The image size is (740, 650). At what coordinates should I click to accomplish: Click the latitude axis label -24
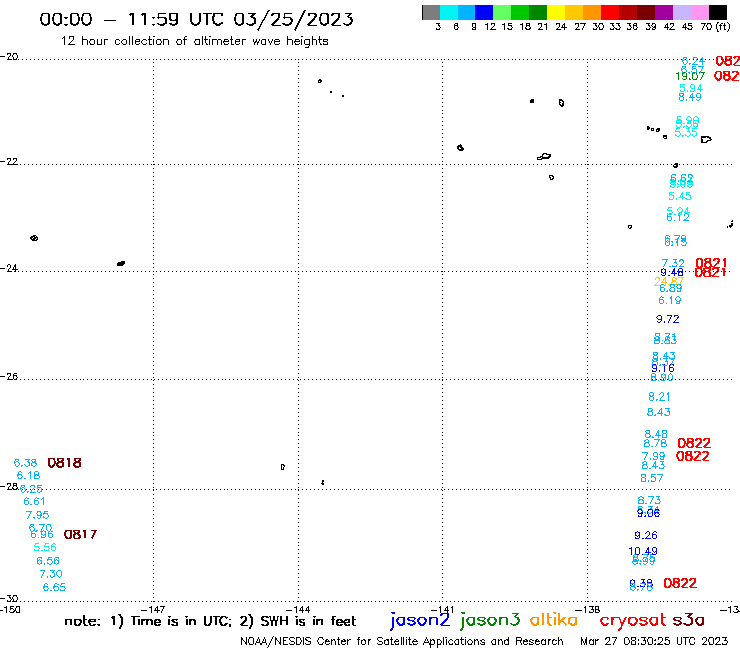click(x=9, y=268)
